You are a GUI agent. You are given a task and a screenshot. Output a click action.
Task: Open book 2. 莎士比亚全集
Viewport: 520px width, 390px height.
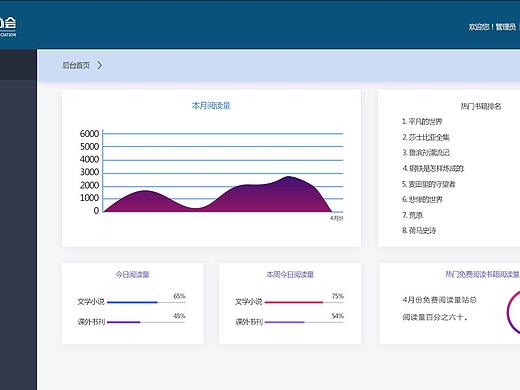tap(426, 137)
